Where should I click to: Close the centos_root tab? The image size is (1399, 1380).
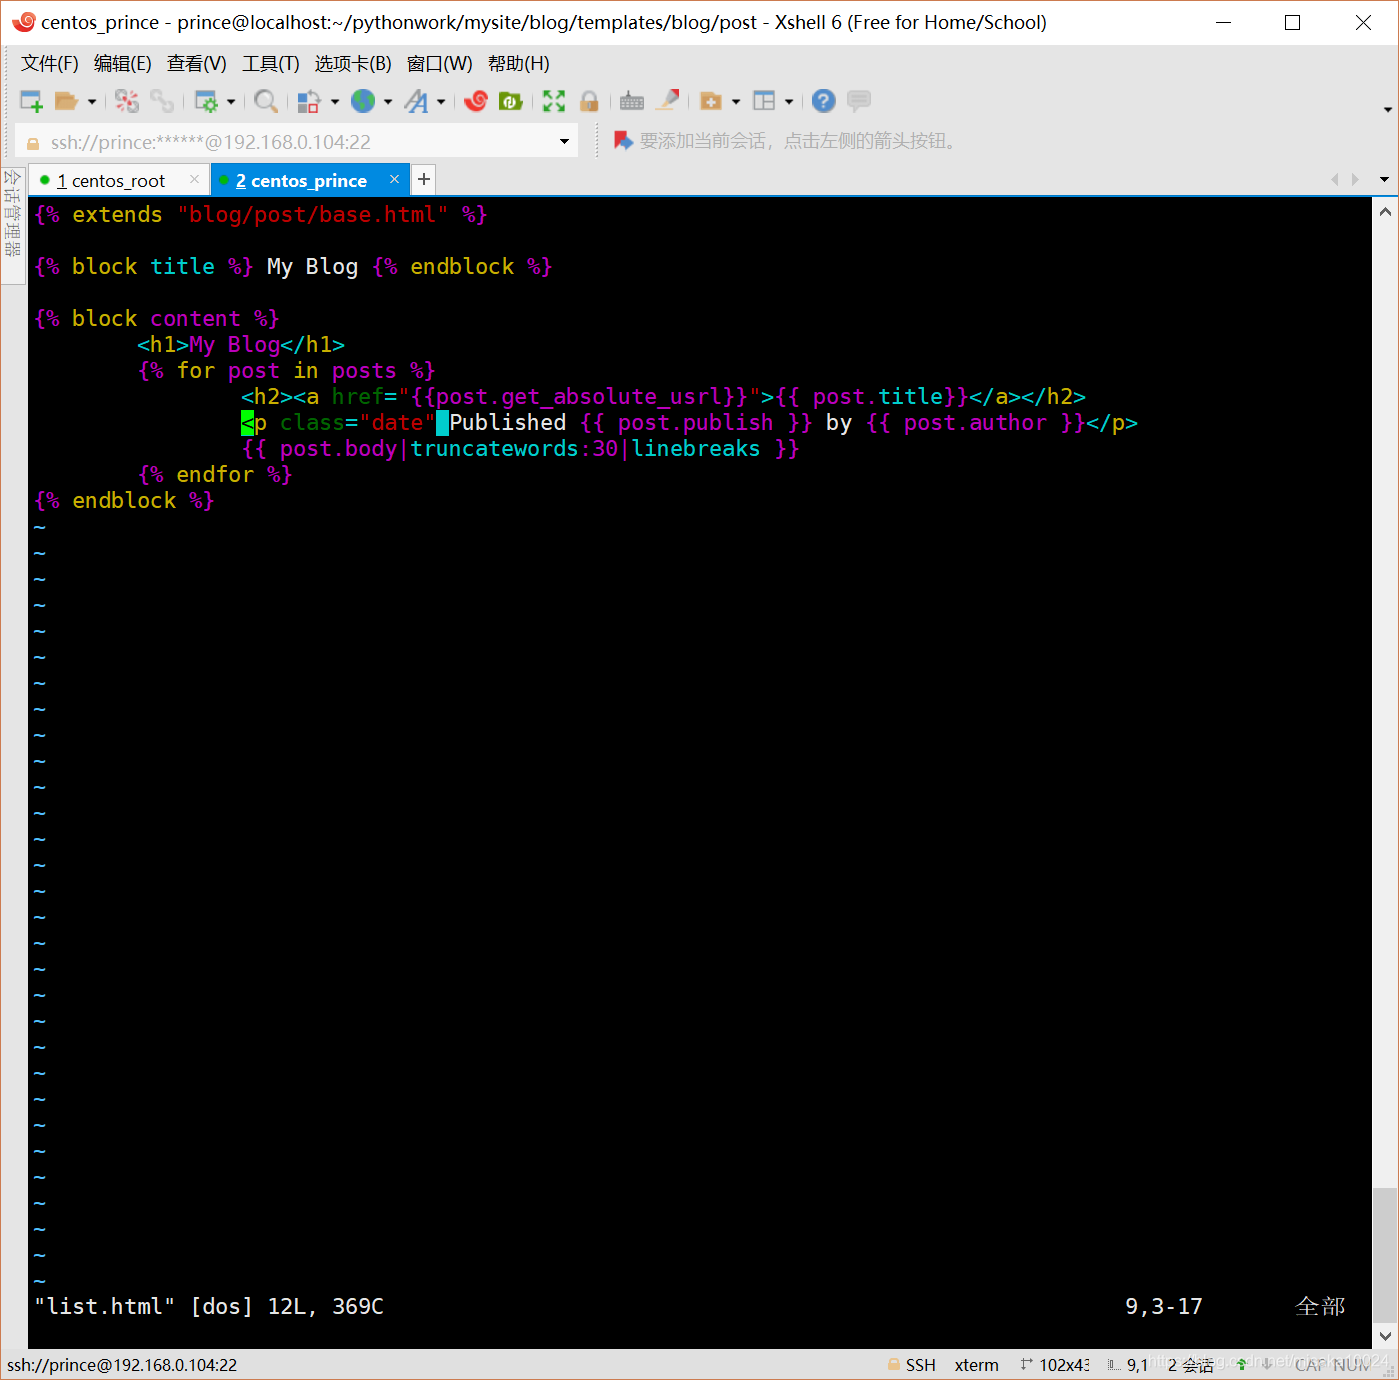(x=194, y=180)
